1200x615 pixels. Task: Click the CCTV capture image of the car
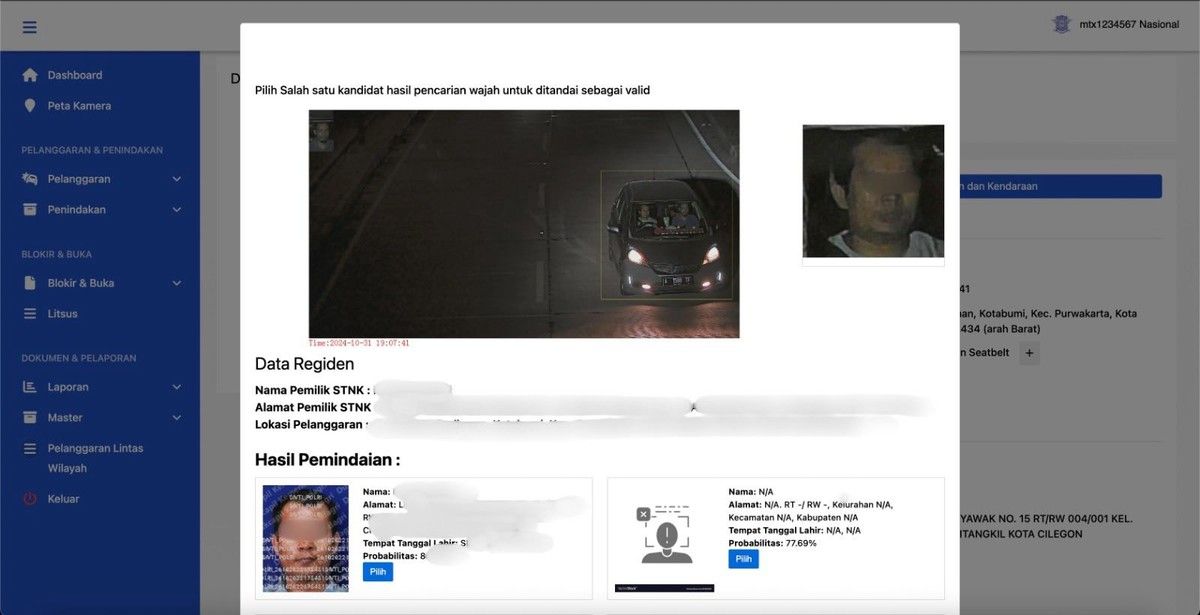tap(524, 224)
